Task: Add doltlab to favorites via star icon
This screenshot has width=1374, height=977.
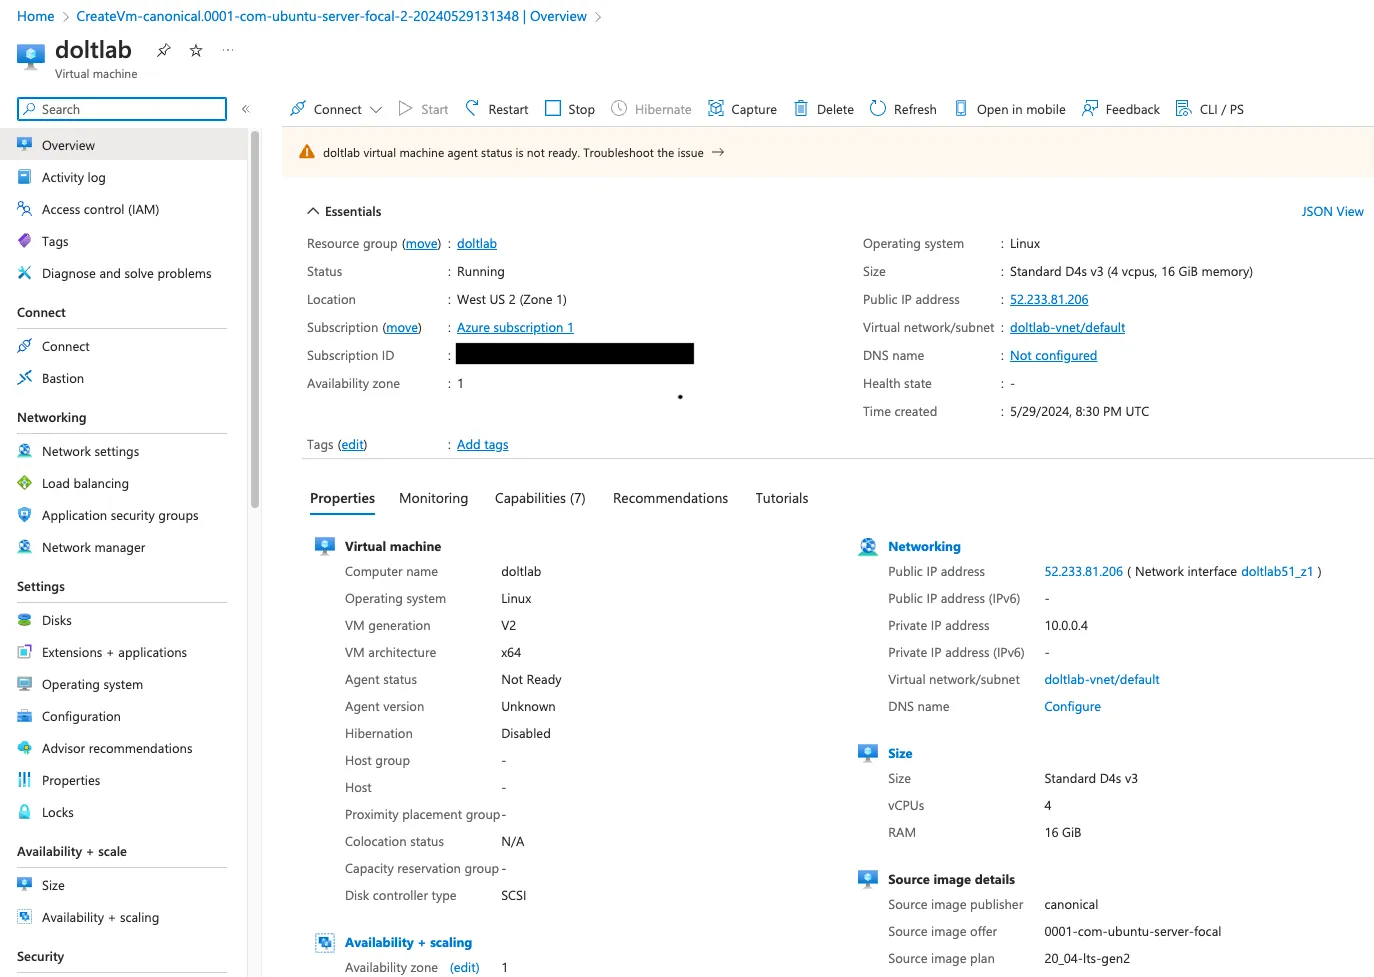Action: tap(196, 49)
